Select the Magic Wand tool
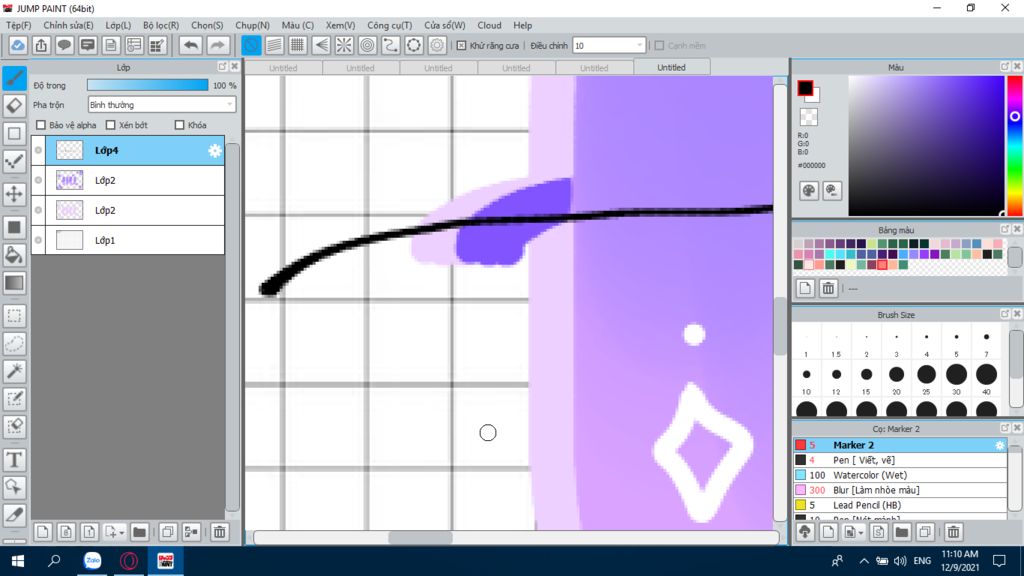1024x576 pixels. (x=14, y=371)
